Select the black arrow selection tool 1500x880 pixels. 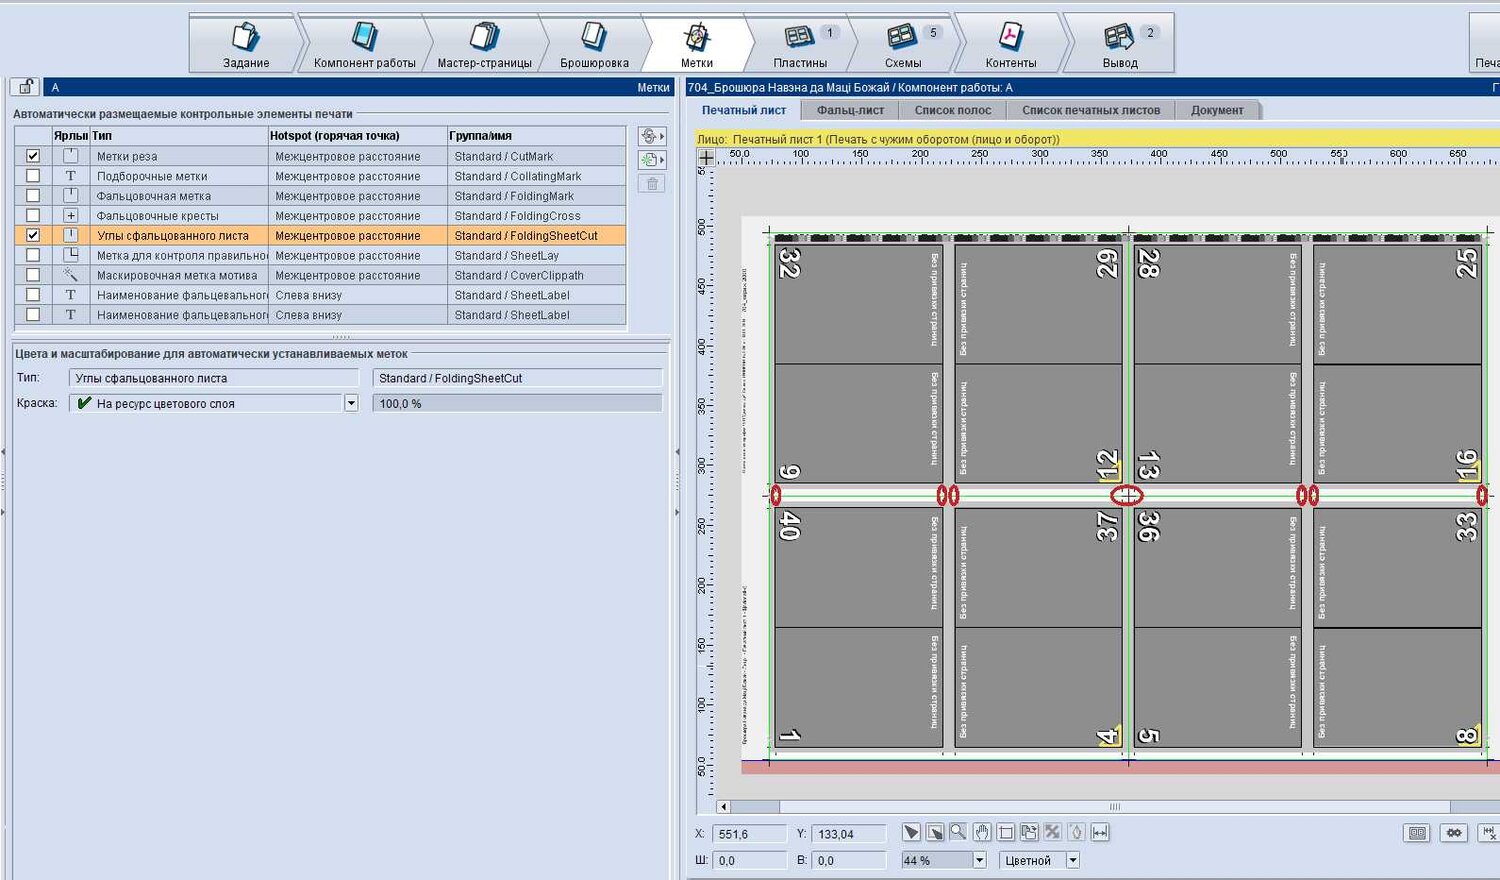[911, 832]
